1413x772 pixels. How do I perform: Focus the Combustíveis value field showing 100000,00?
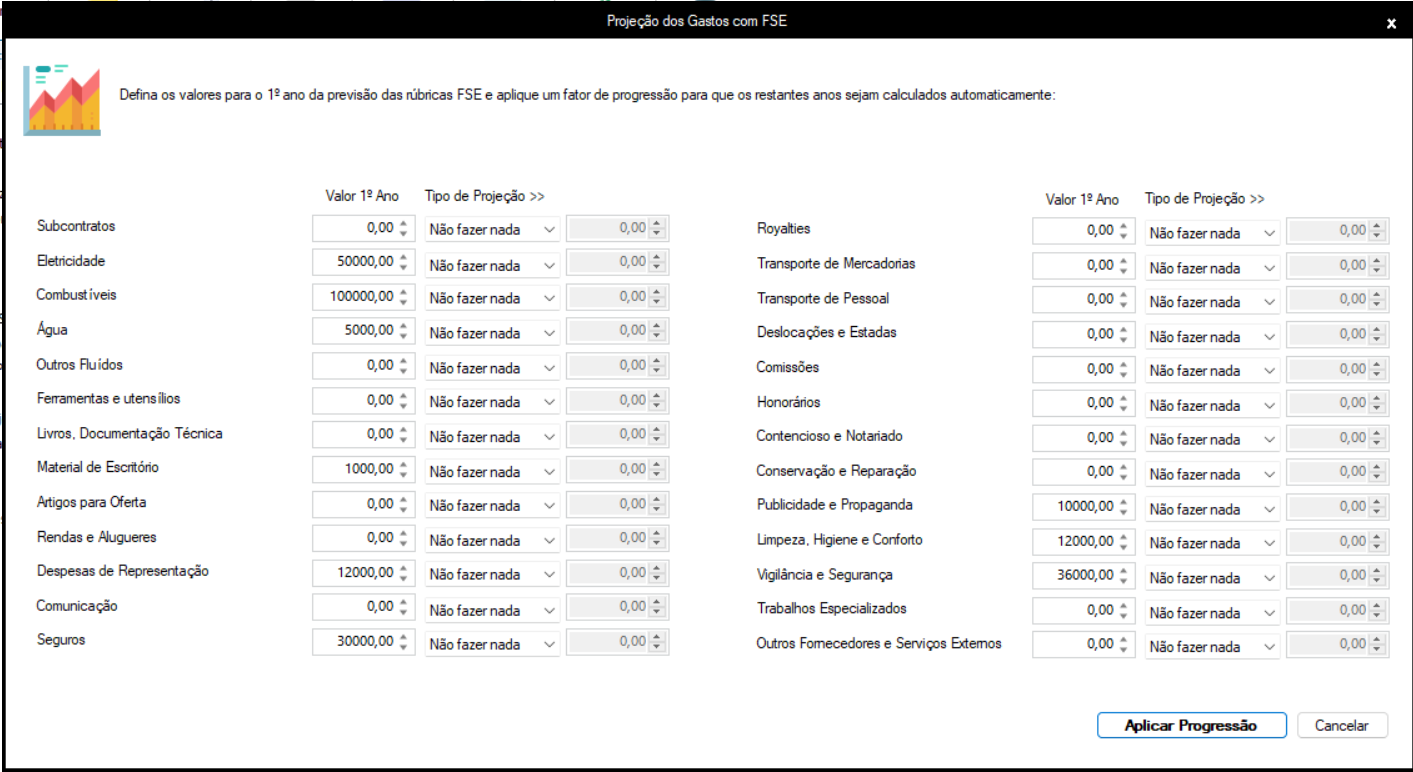363,297
